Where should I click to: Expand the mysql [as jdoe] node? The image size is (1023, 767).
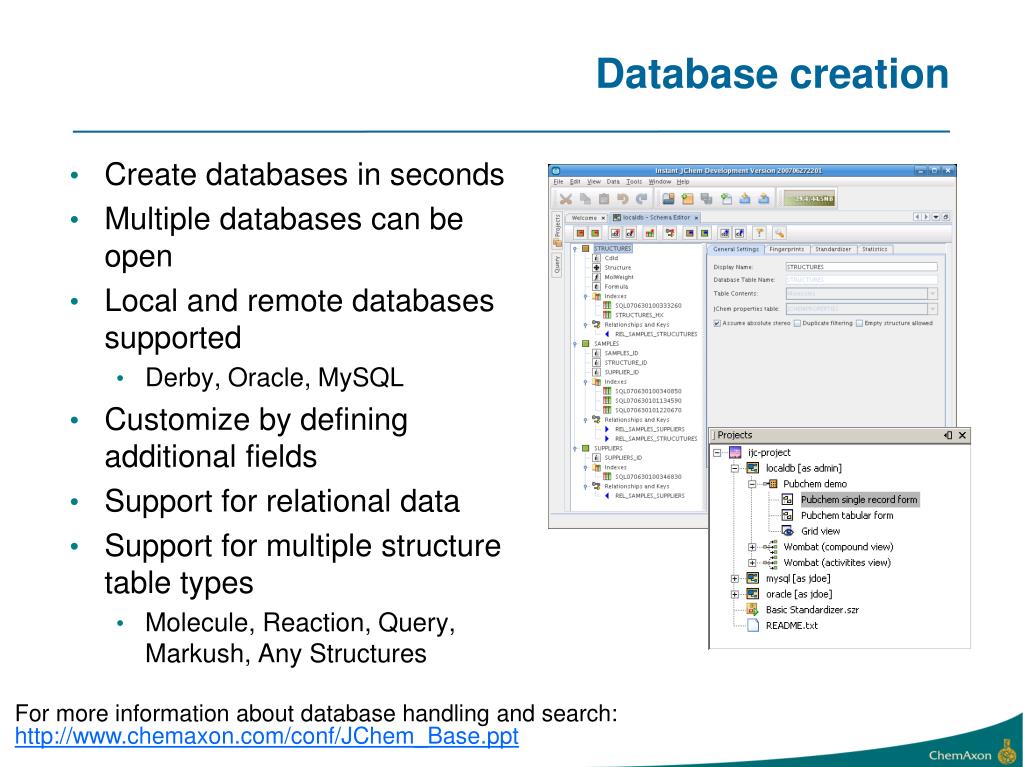[735, 579]
